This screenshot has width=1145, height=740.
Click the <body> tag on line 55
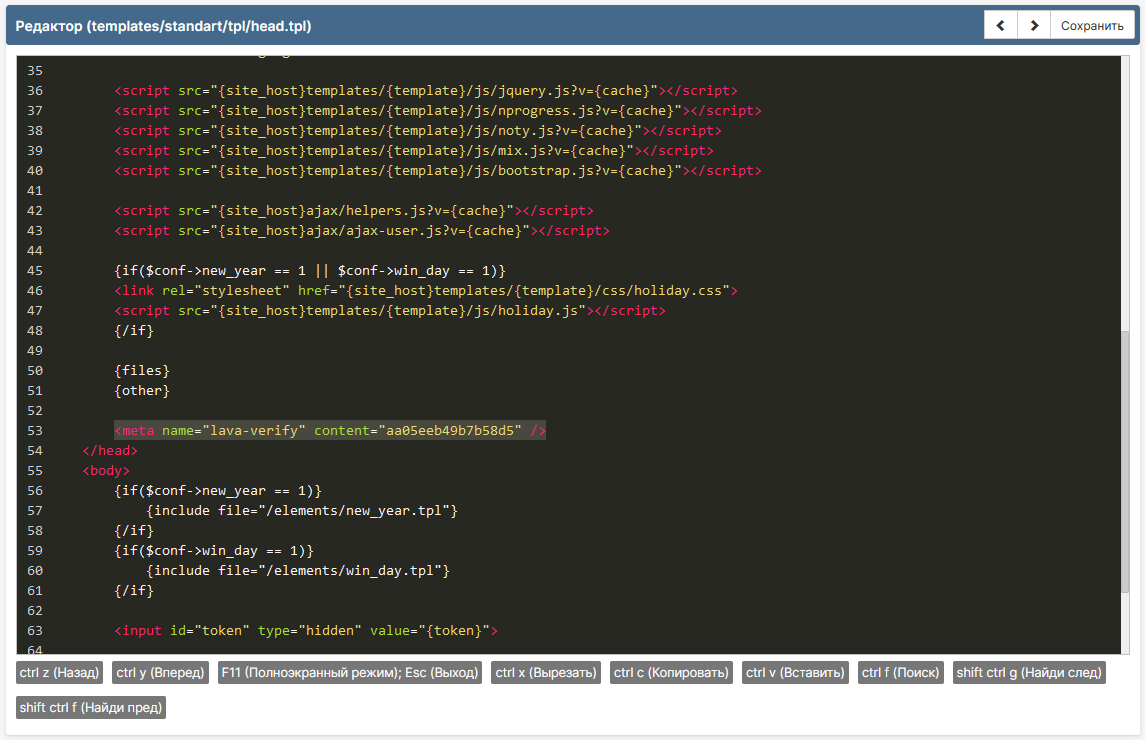[106, 470]
